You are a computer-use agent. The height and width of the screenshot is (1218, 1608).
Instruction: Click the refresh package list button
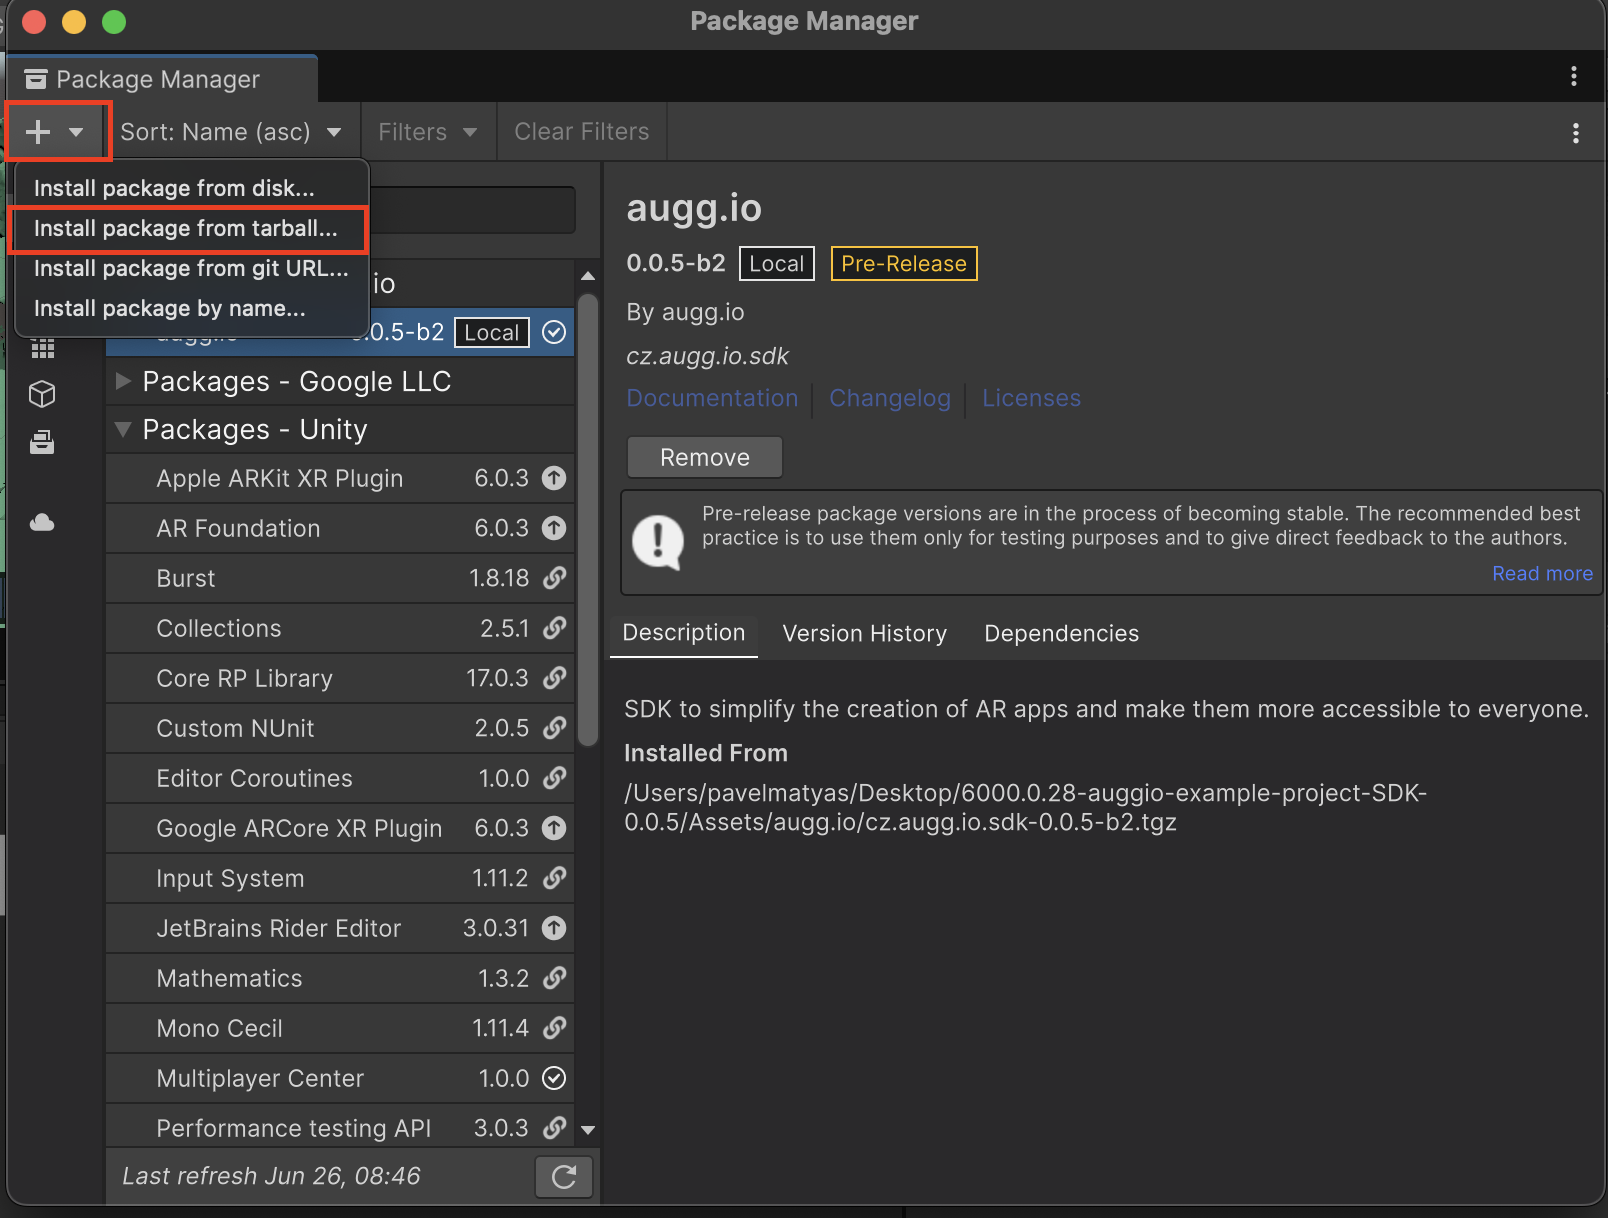[x=564, y=1177]
